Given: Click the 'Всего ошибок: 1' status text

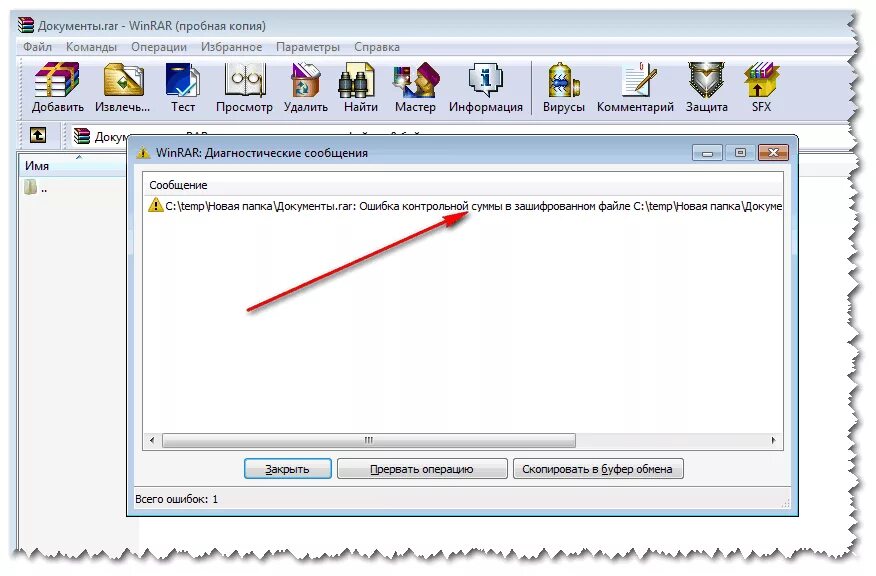Looking at the screenshot, I should click(177, 499).
